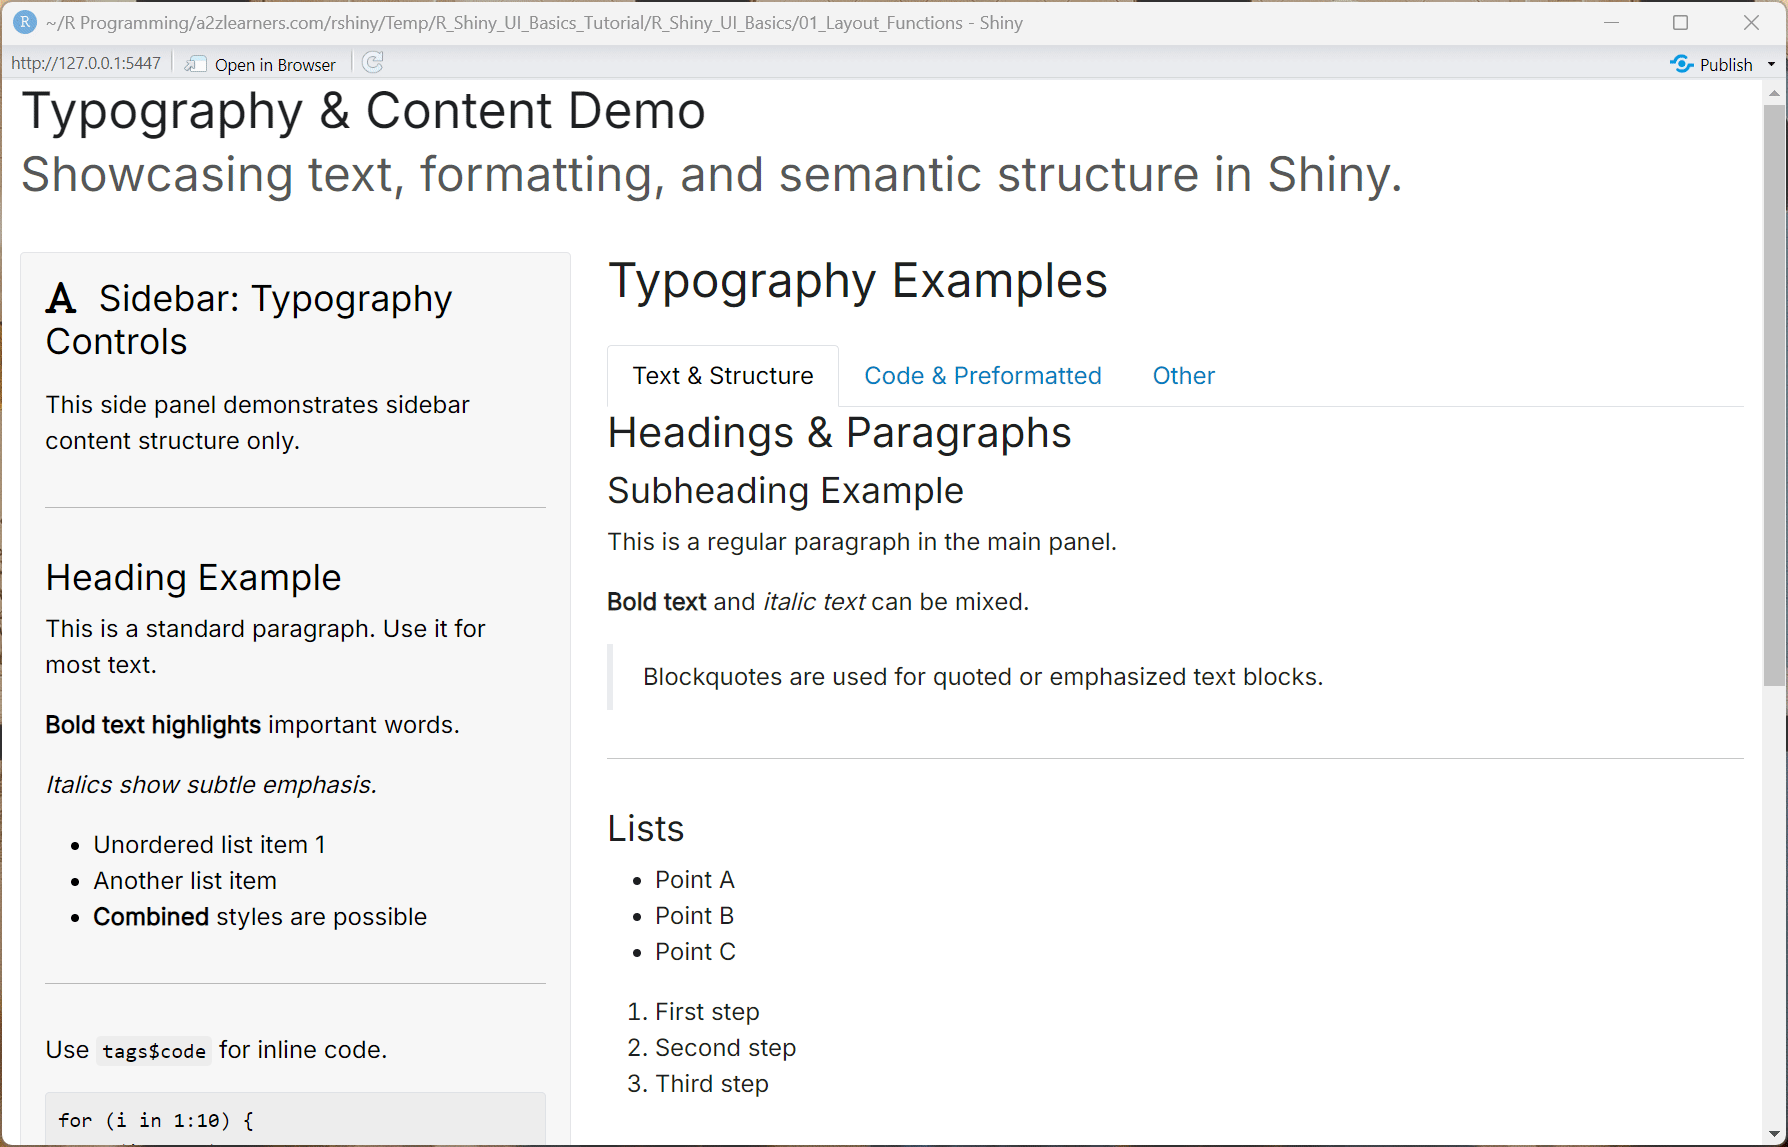The image size is (1788, 1147).
Task: Maximize the Shiny viewer window
Action: (1682, 22)
